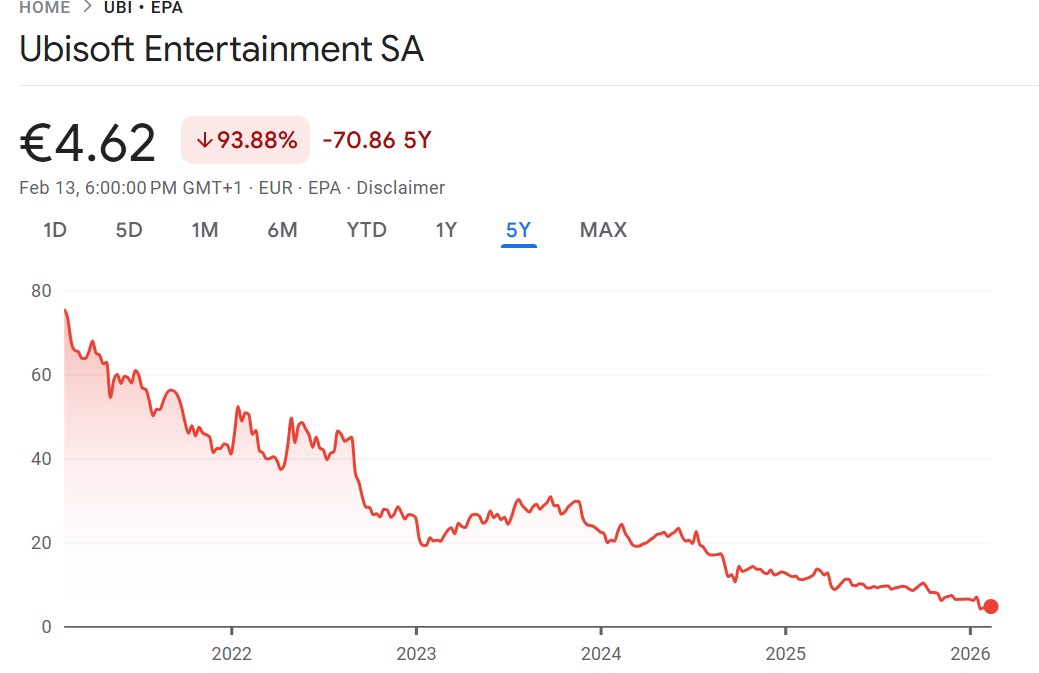Show the 1Y price range
The height and width of the screenshot is (673, 1039).
[x=446, y=230]
